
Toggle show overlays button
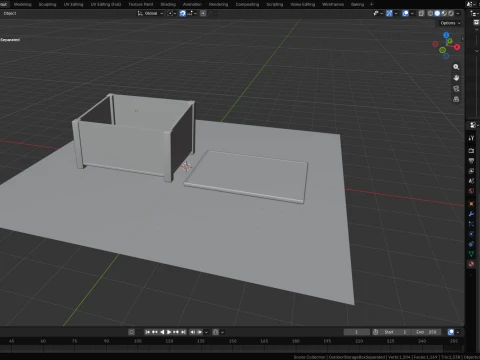(x=405, y=13)
